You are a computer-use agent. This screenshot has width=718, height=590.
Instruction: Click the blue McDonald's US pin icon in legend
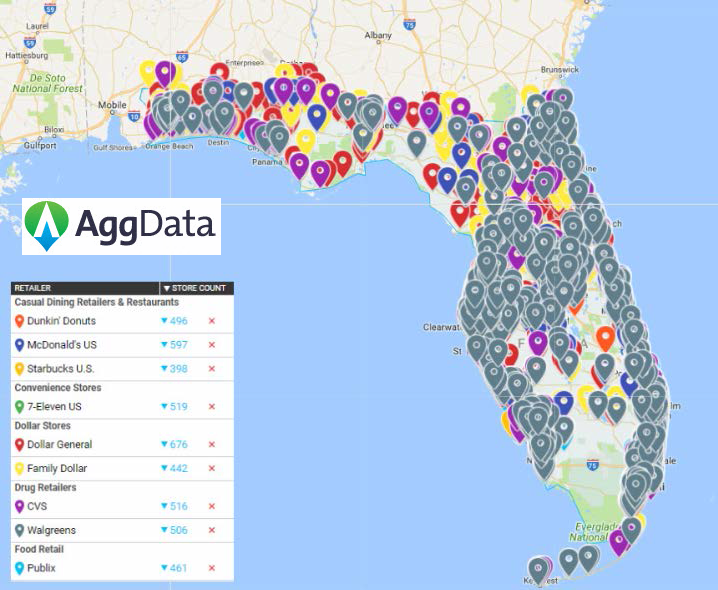(19, 345)
